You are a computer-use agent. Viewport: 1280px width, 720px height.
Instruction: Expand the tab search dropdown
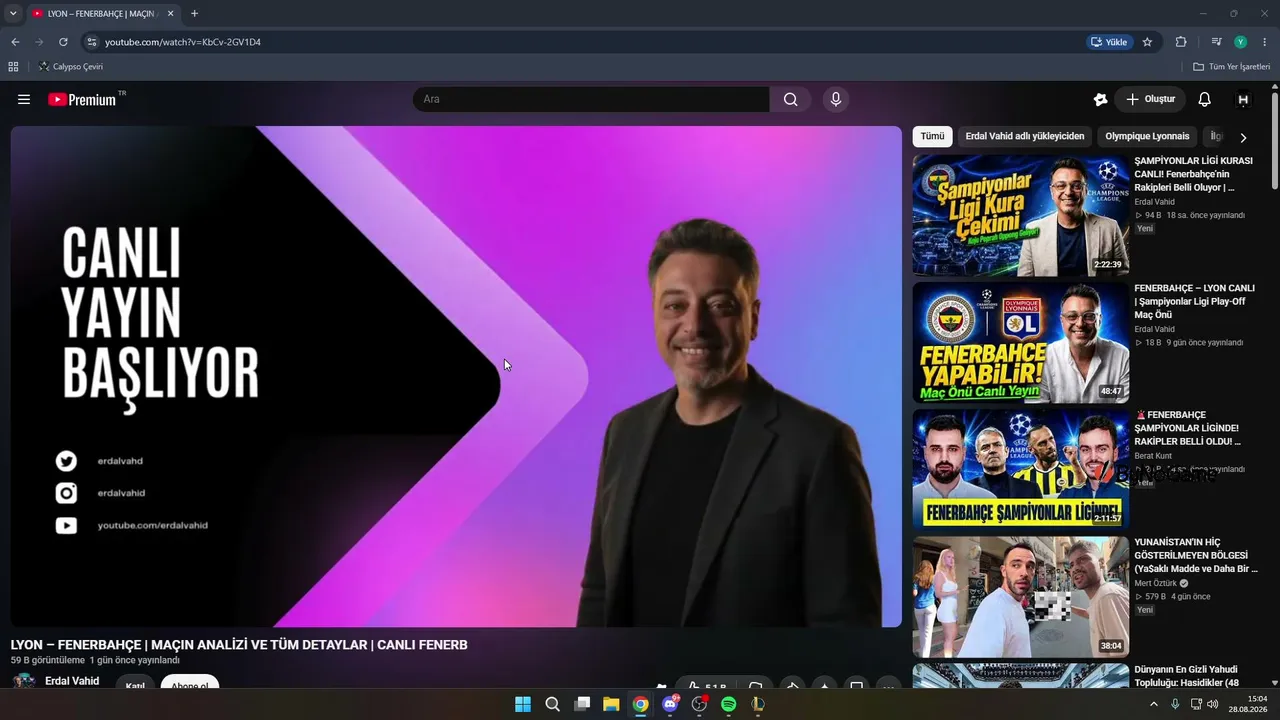coord(13,14)
